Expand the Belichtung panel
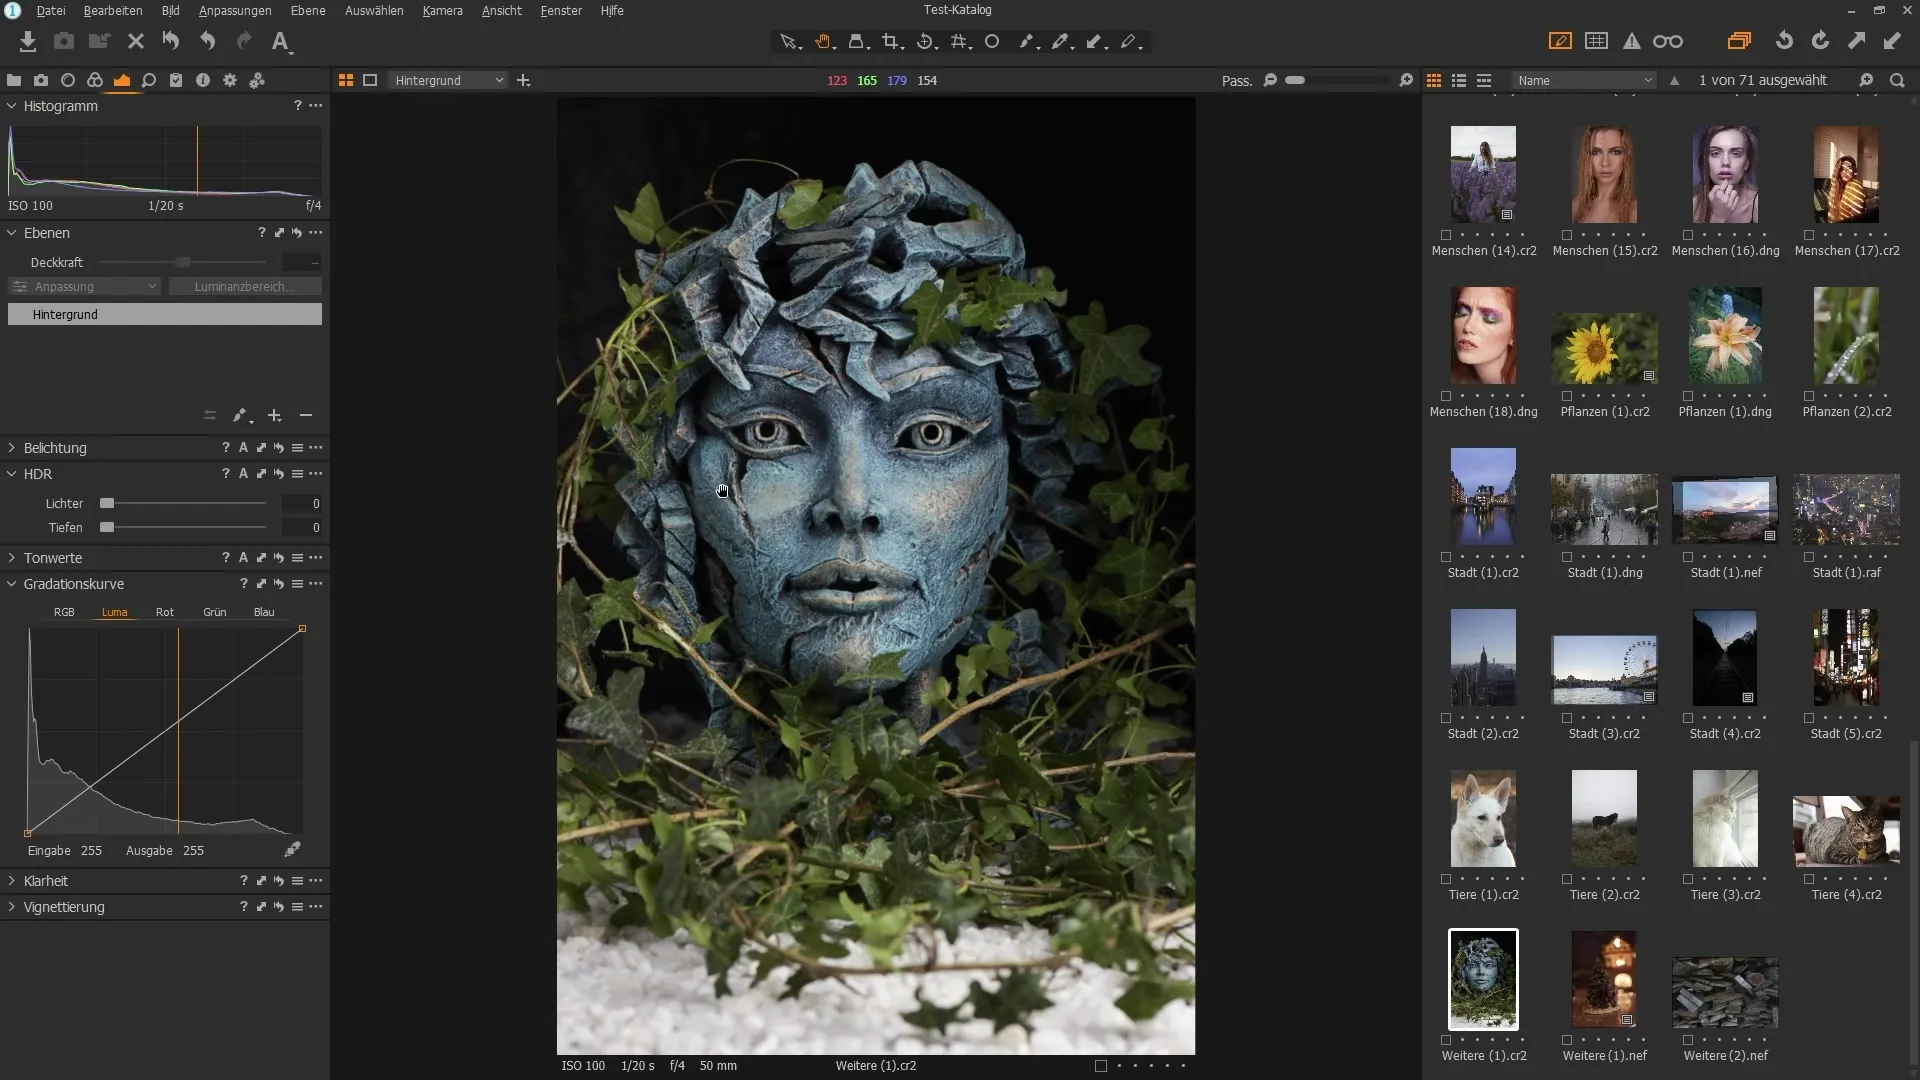1920x1080 pixels. [12, 447]
